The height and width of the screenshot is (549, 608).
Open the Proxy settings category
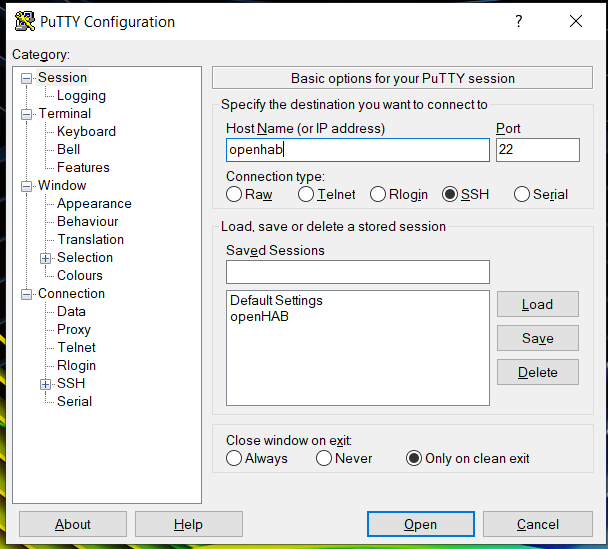point(74,330)
